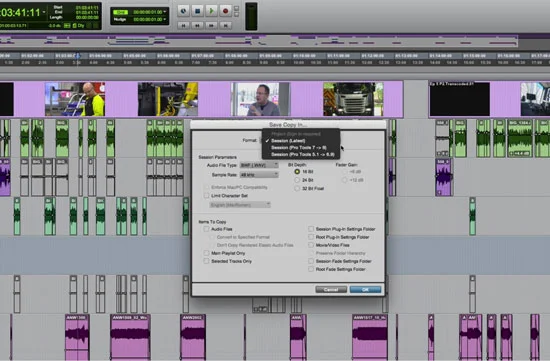Choose Session (Pro Tools 5.1 -> 6.9)

tap(302, 154)
